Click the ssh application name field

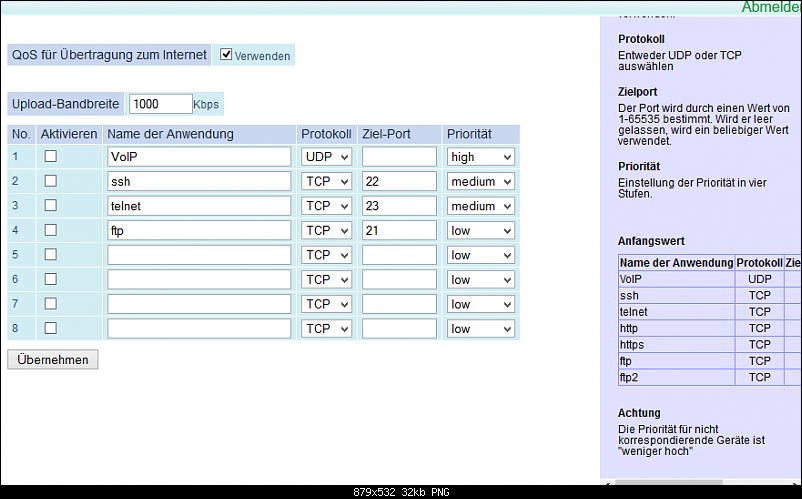click(x=199, y=182)
